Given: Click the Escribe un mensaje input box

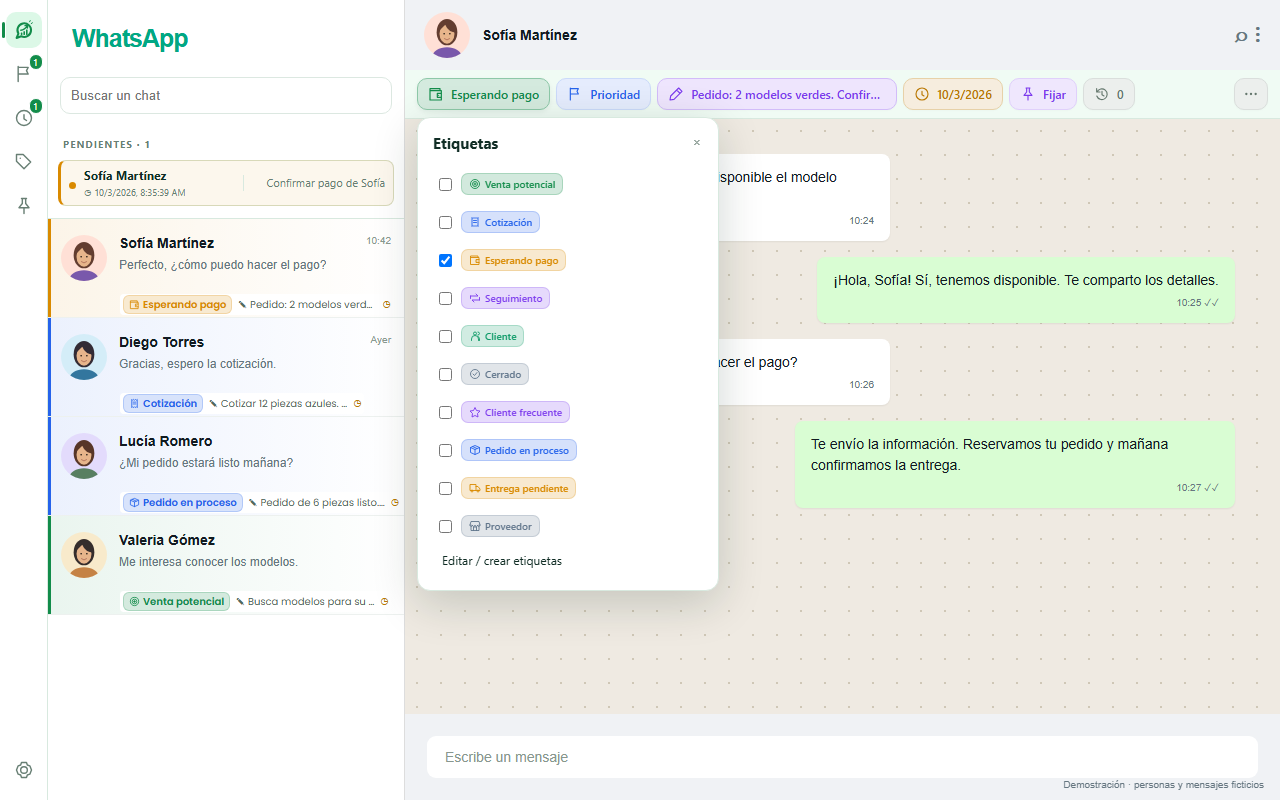Looking at the screenshot, I should (842, 757).
